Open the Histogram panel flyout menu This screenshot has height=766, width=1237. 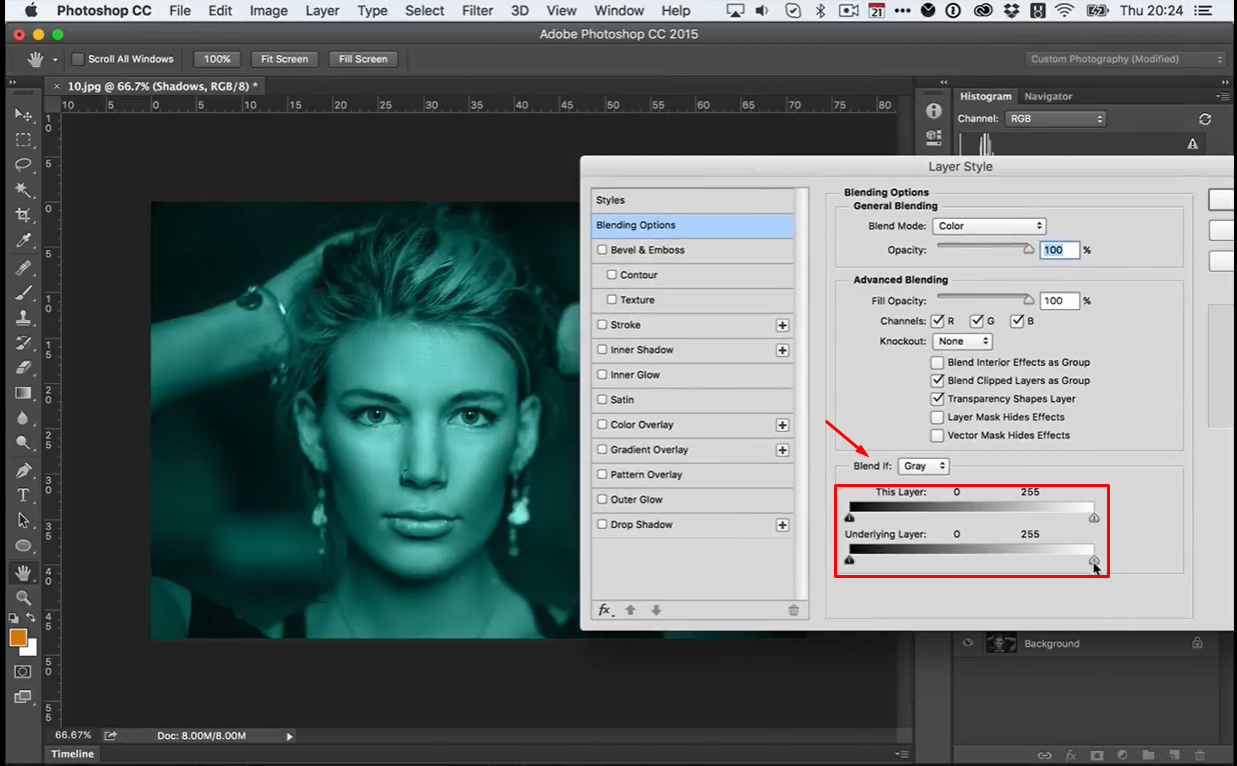click(x=1222, y=97)
